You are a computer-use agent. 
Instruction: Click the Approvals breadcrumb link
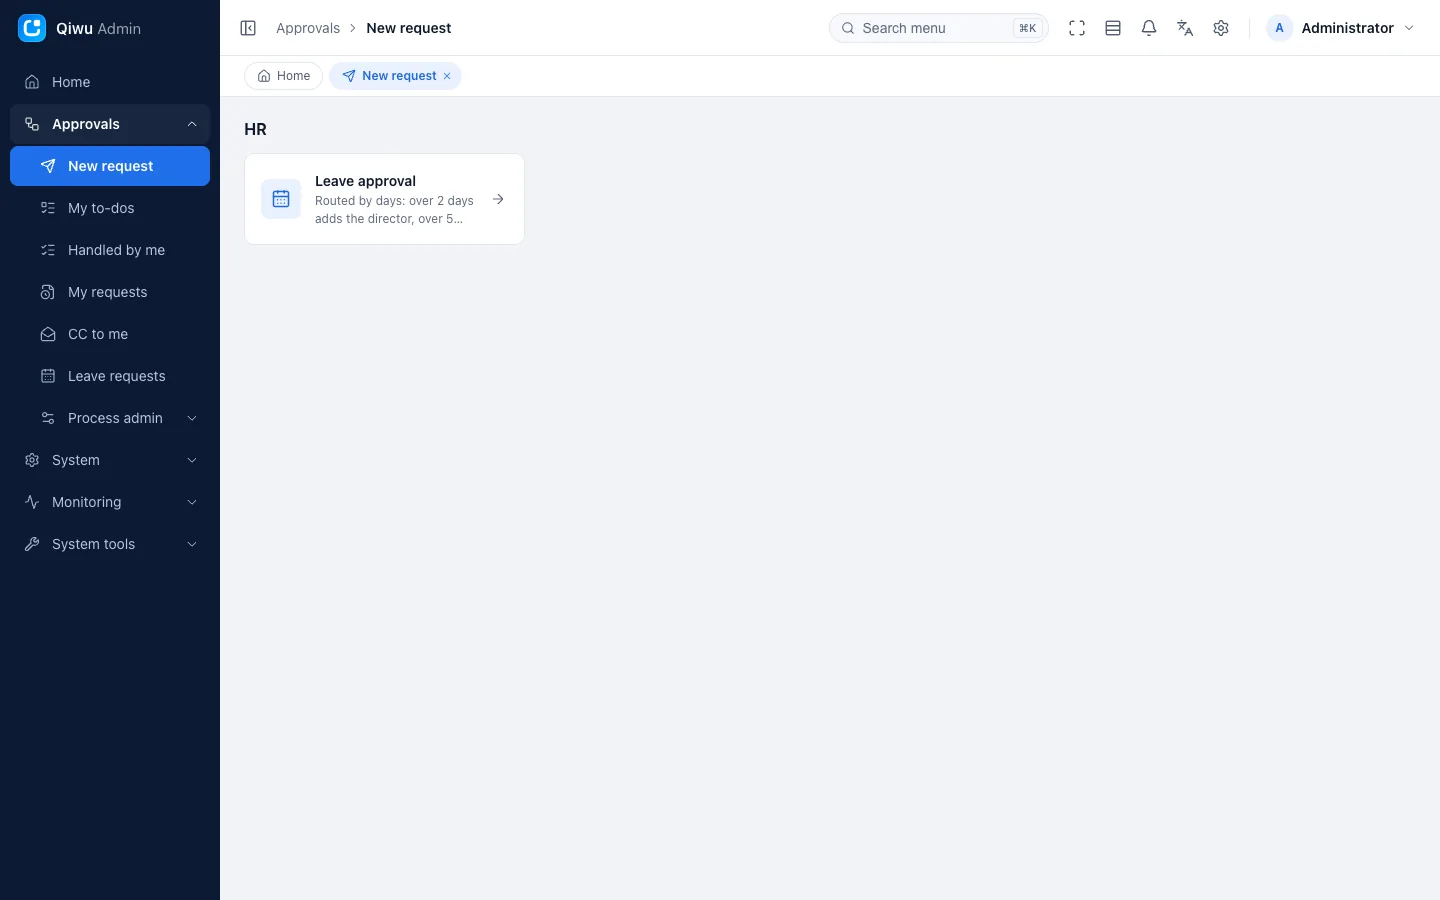(308, 28)
